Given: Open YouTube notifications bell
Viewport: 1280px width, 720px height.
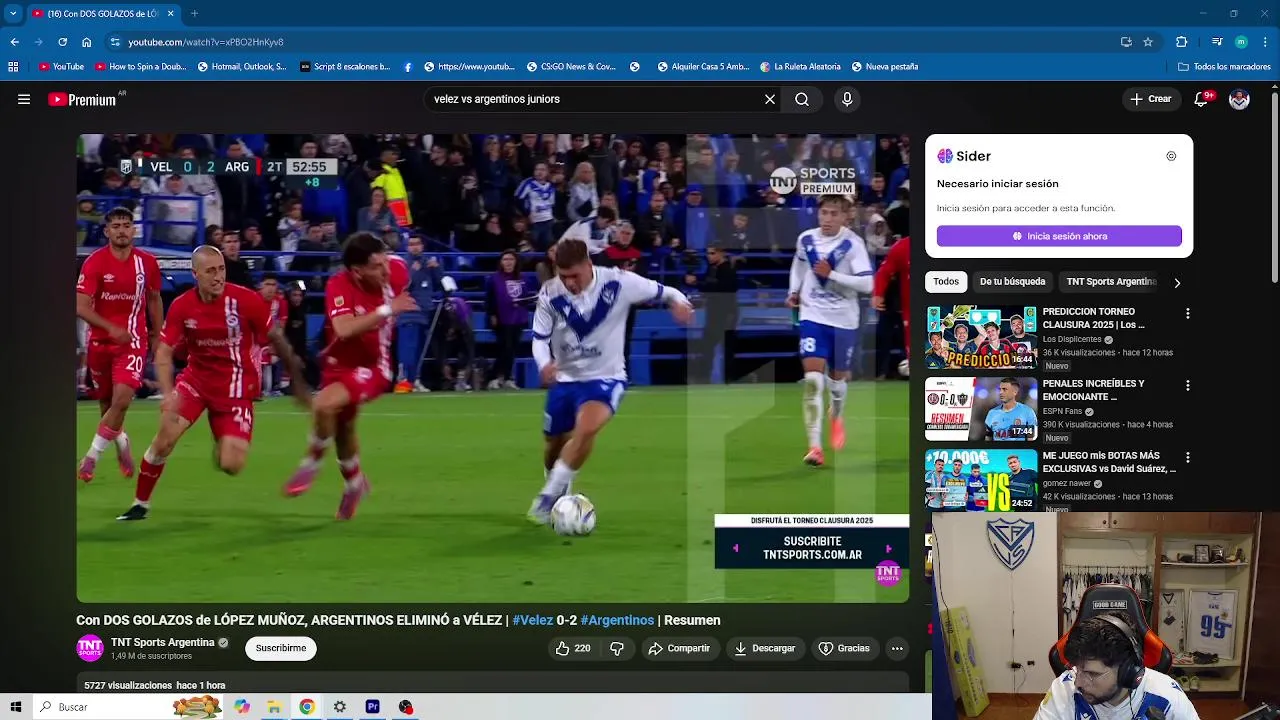Looking at the screenshot, I should (x=1202, y=99).
